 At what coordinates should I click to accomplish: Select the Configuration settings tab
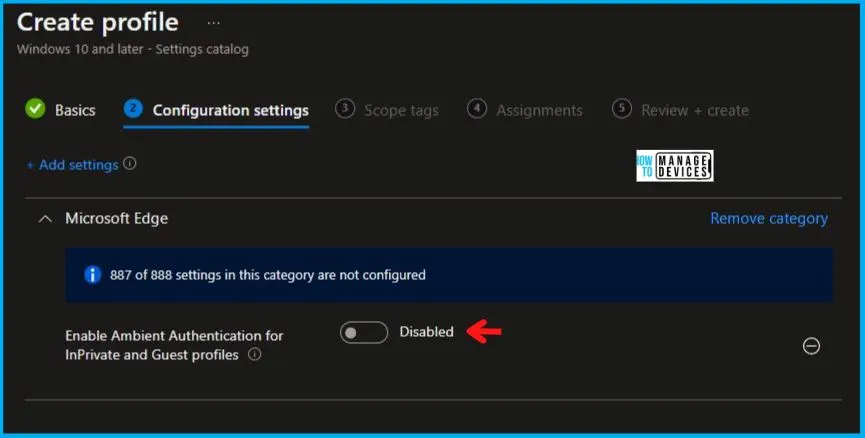tap(216, 110)
